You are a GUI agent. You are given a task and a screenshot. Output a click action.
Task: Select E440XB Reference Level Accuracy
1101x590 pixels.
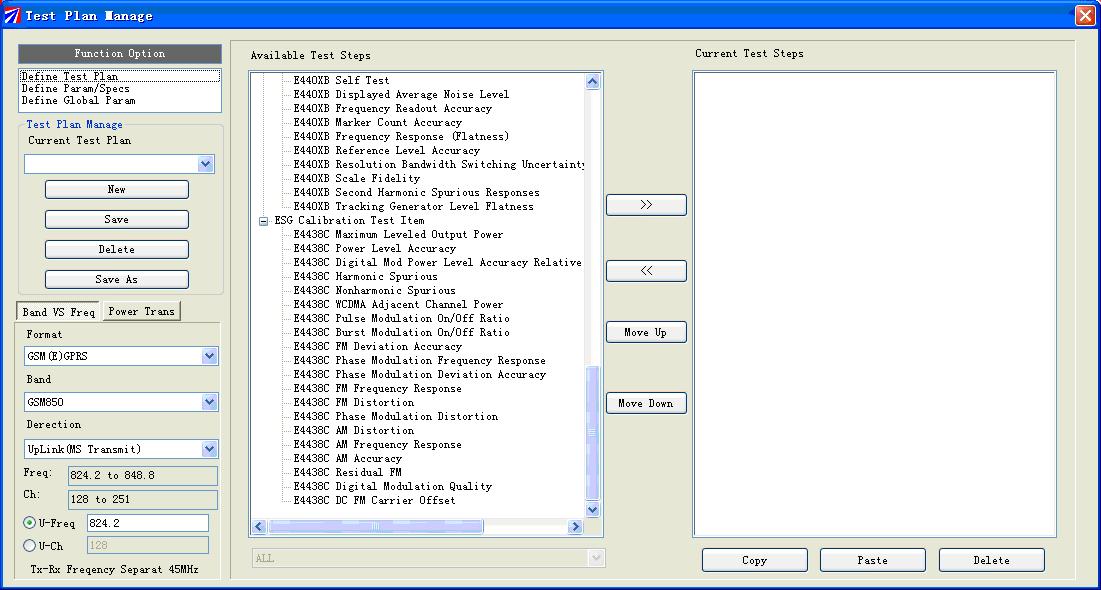386,150
